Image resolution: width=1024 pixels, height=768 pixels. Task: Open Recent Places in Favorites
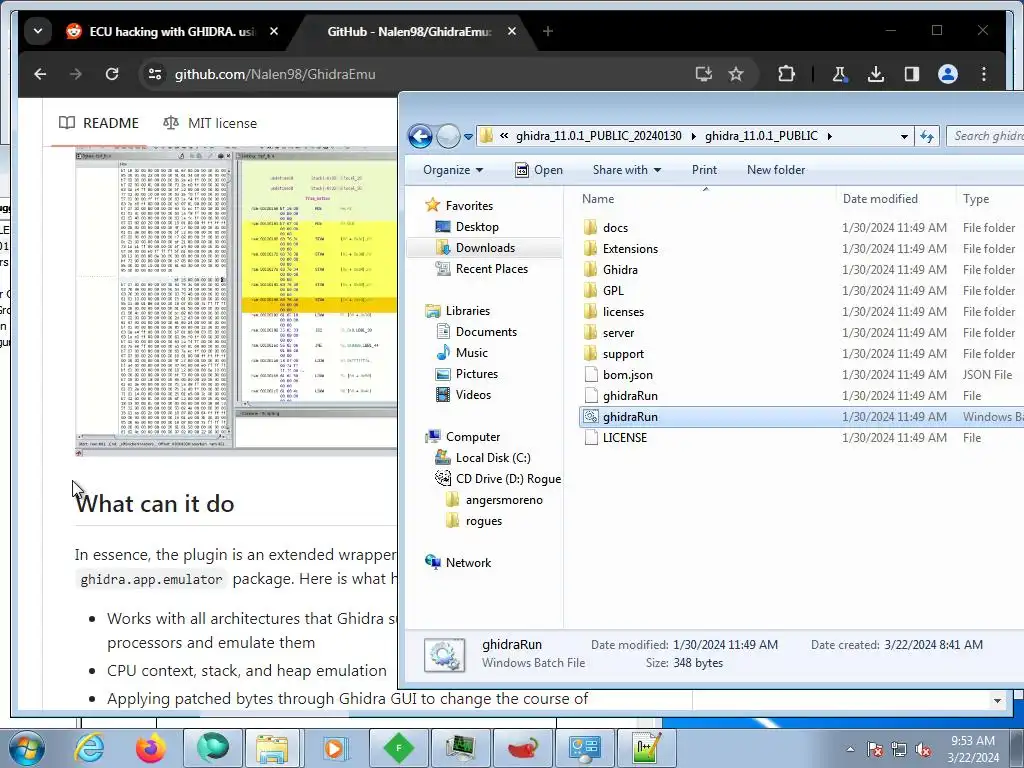coord(491,268)
